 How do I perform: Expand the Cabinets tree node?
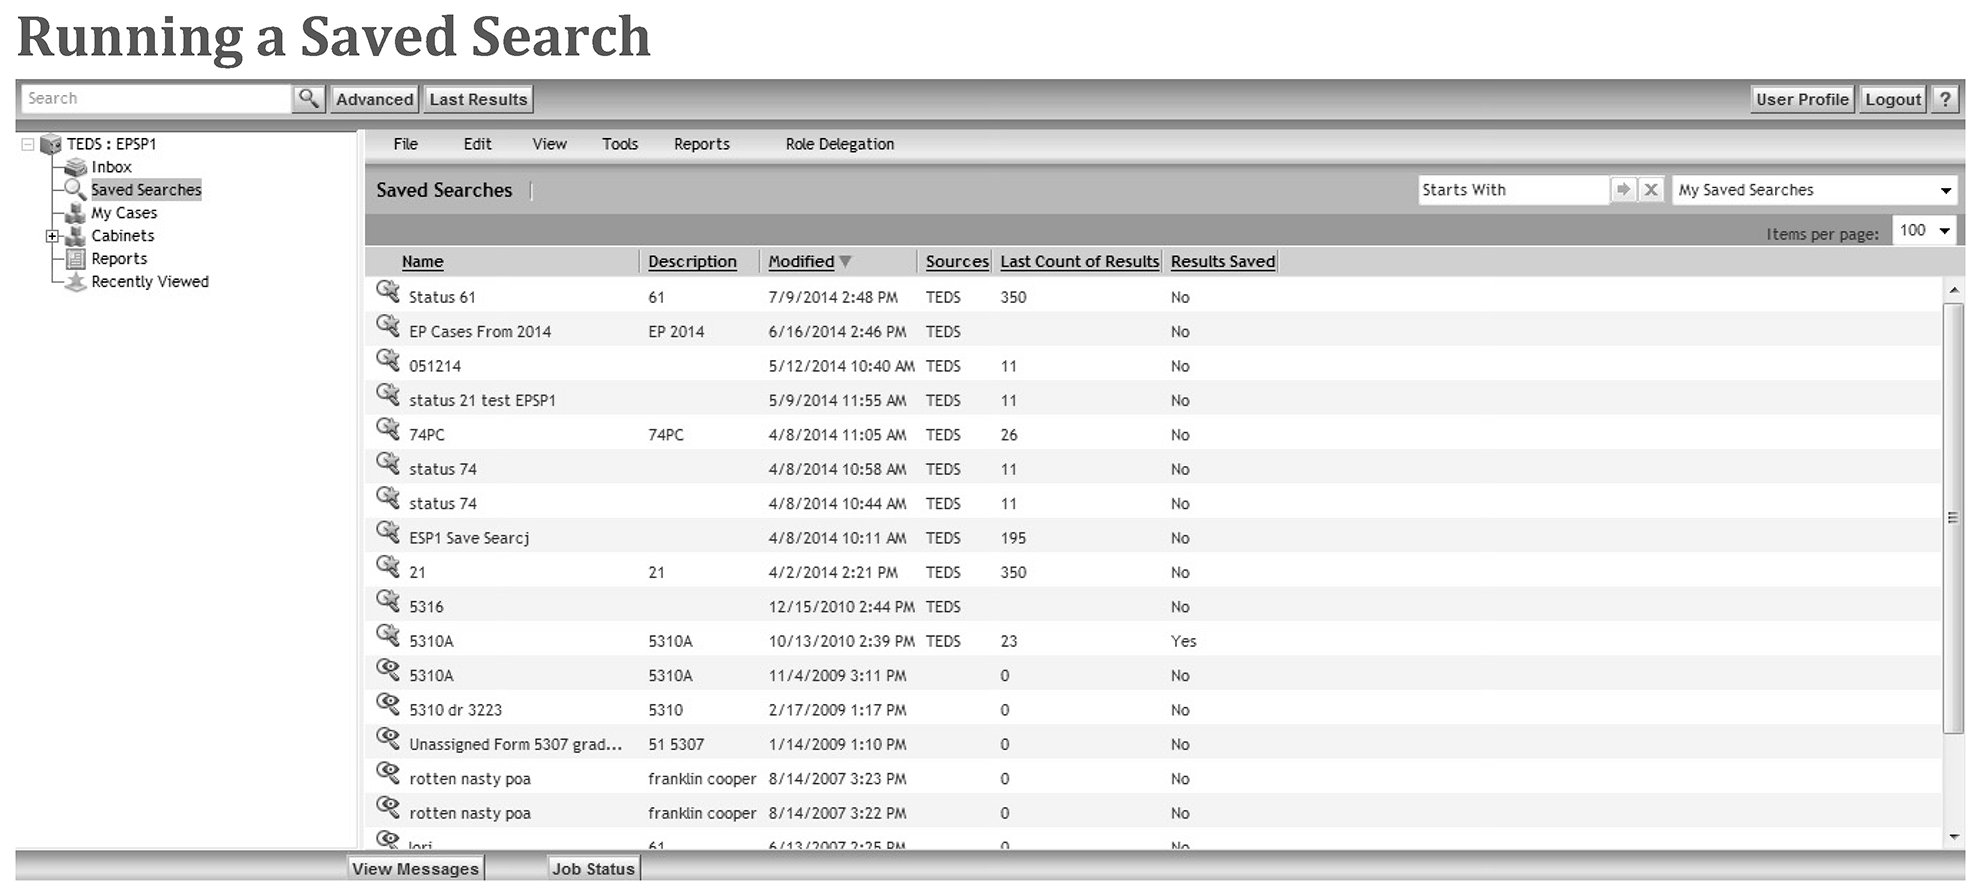(52, 236)
